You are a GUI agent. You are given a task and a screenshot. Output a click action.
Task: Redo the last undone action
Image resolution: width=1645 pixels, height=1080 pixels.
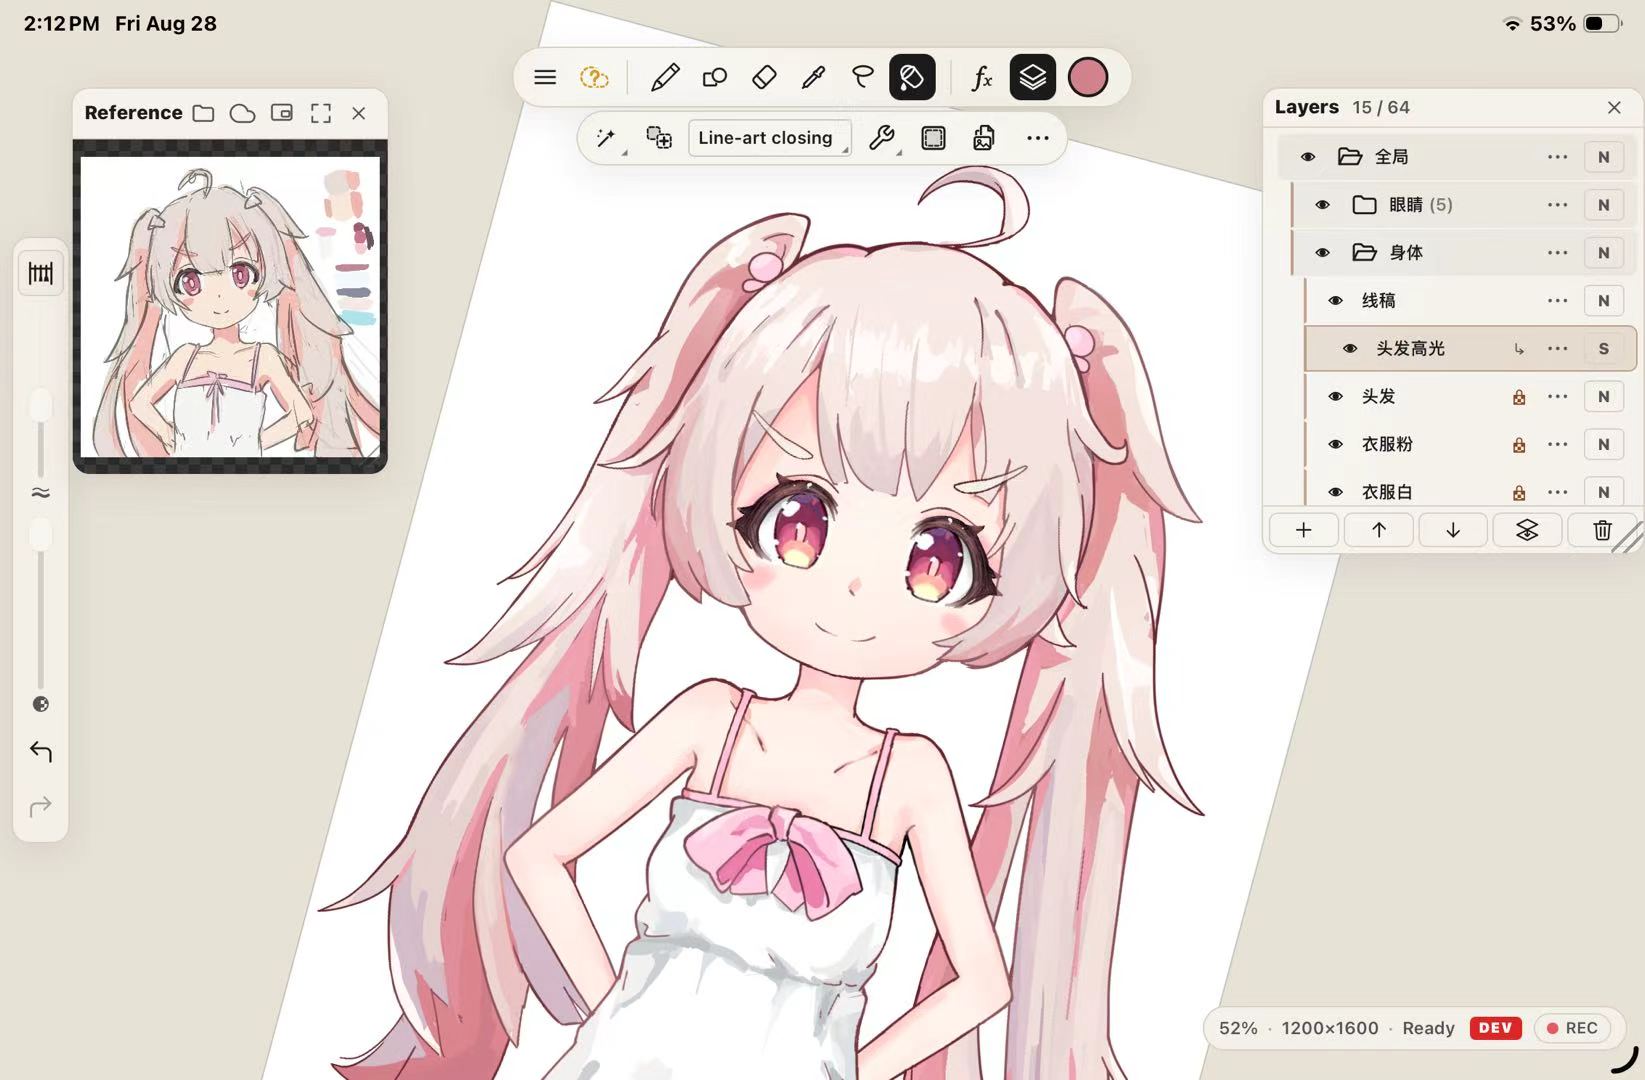[41, 806]
